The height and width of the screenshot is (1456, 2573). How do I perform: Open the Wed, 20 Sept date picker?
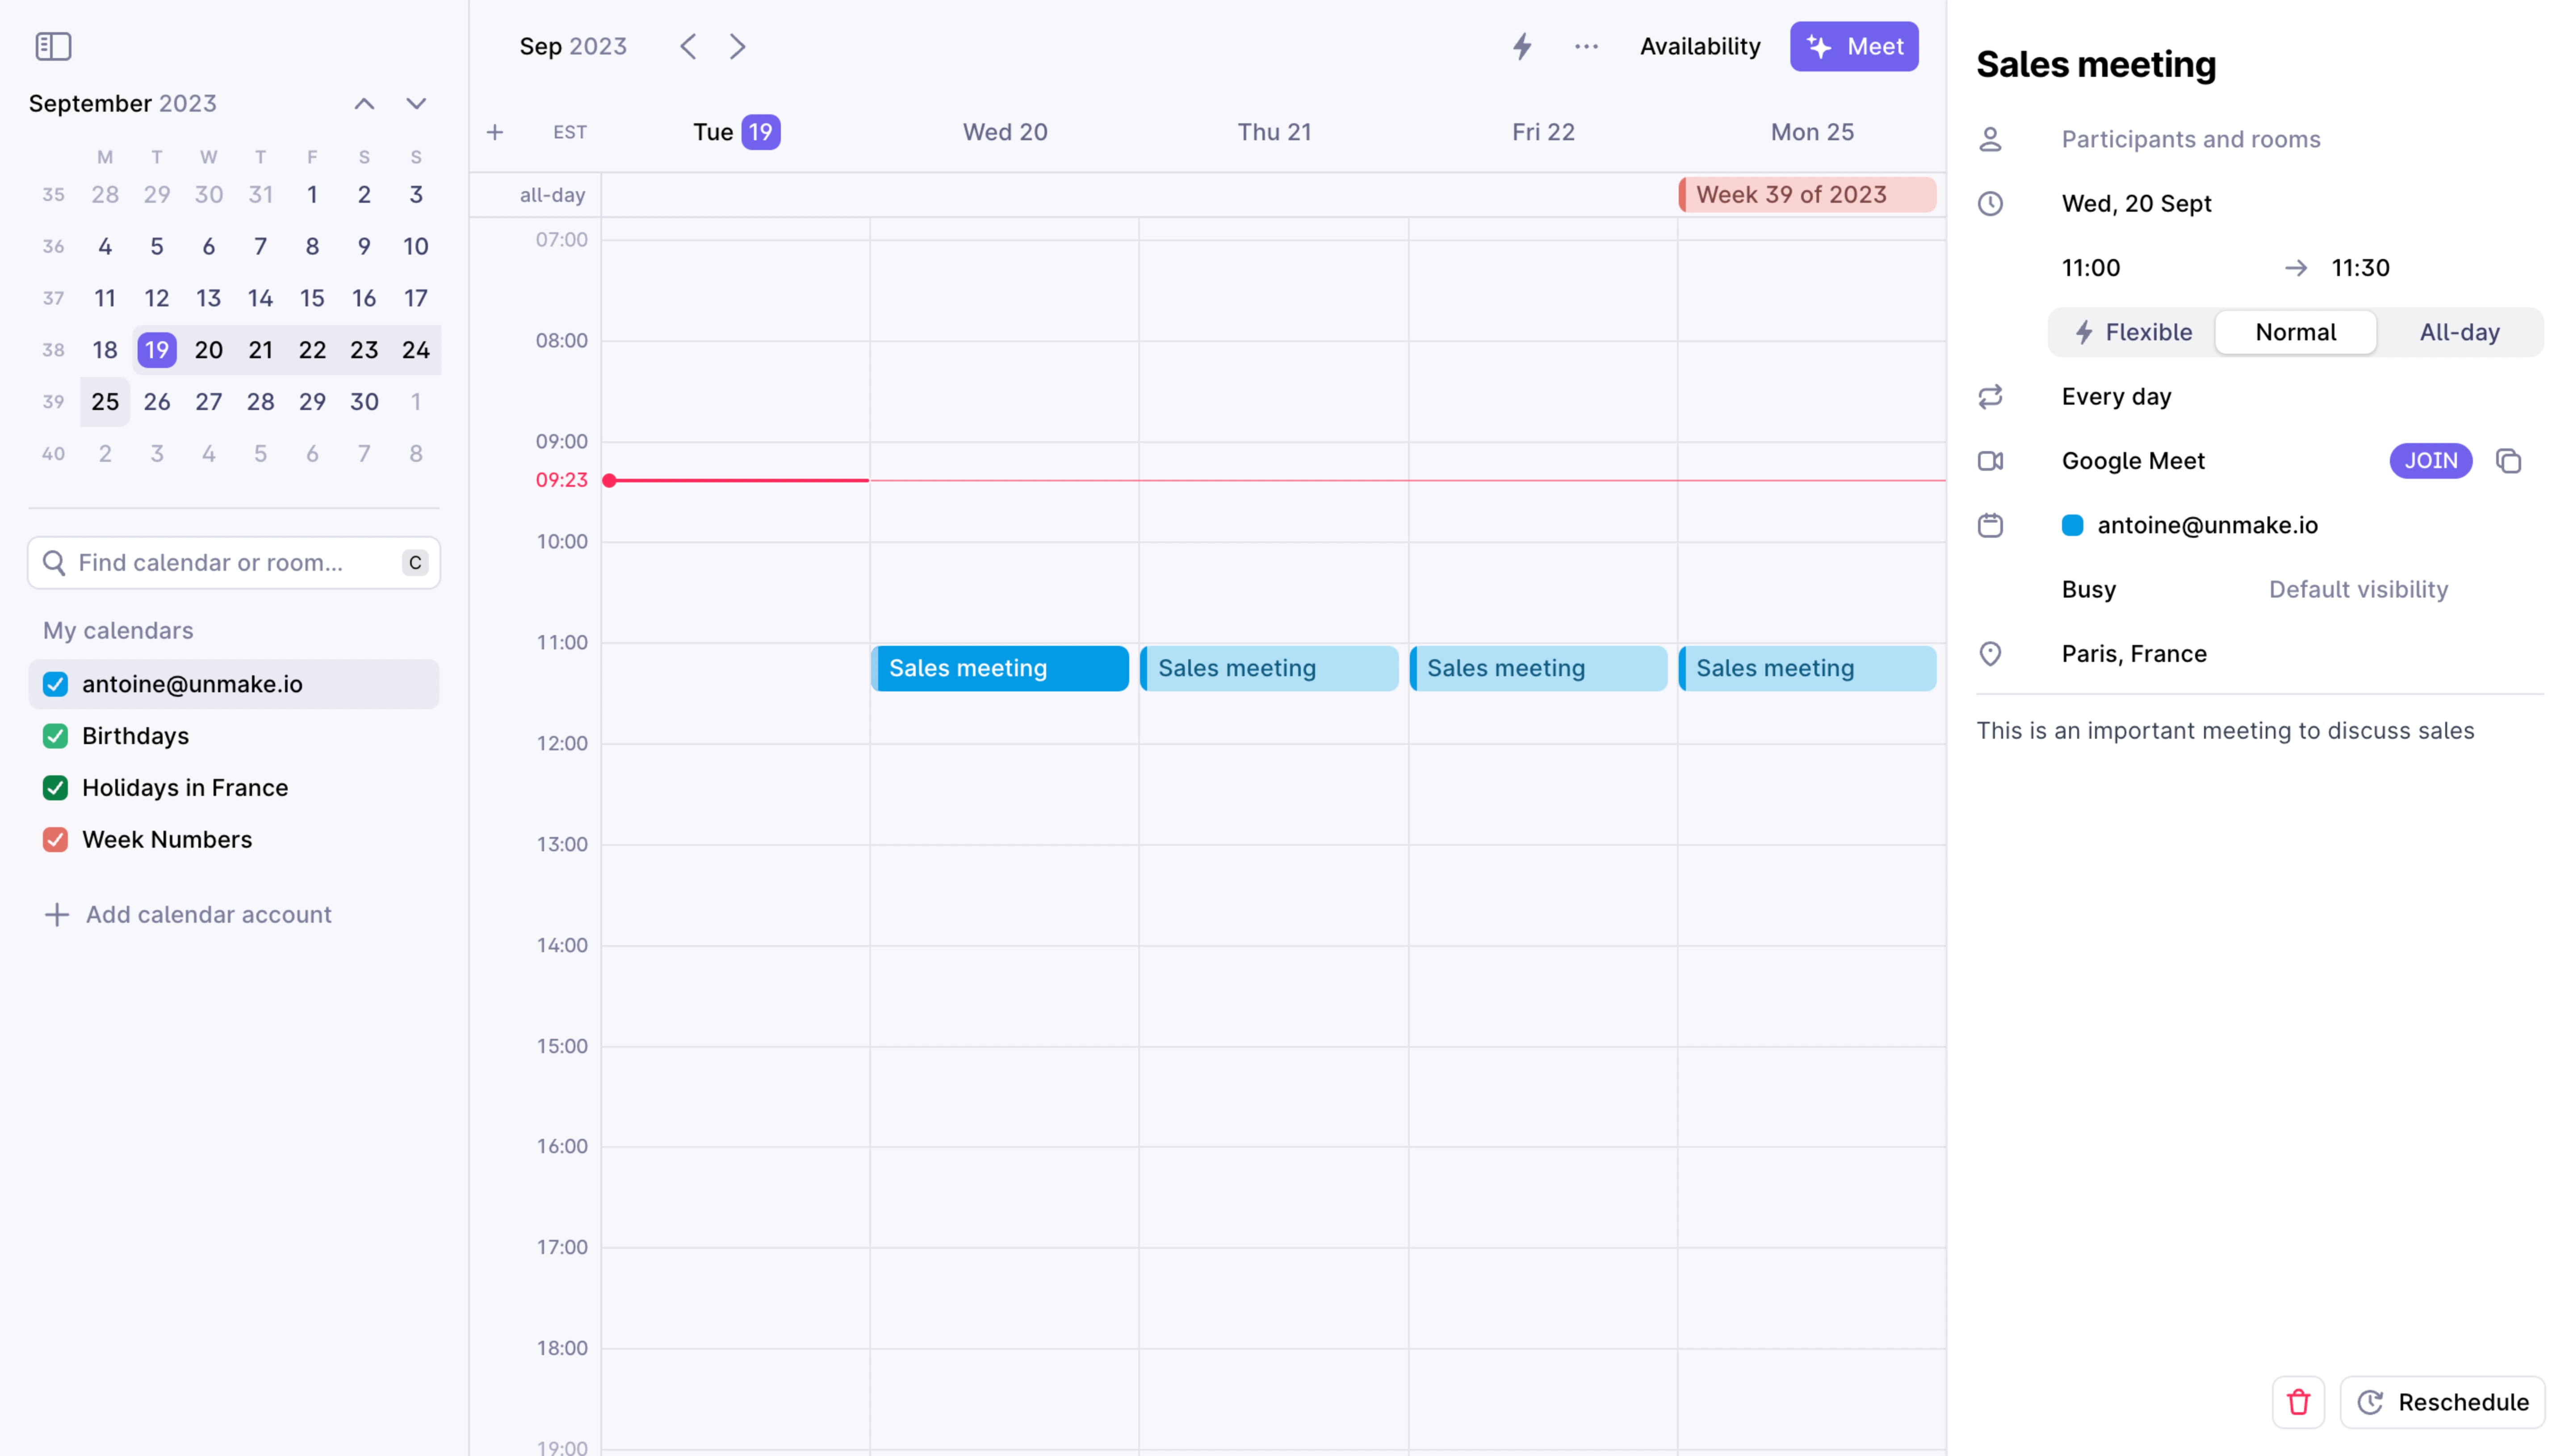[2136, 204]
